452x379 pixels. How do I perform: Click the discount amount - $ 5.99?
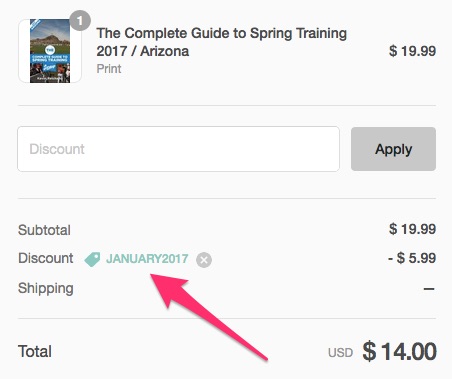pyautogui.click(x=412, y=258)
